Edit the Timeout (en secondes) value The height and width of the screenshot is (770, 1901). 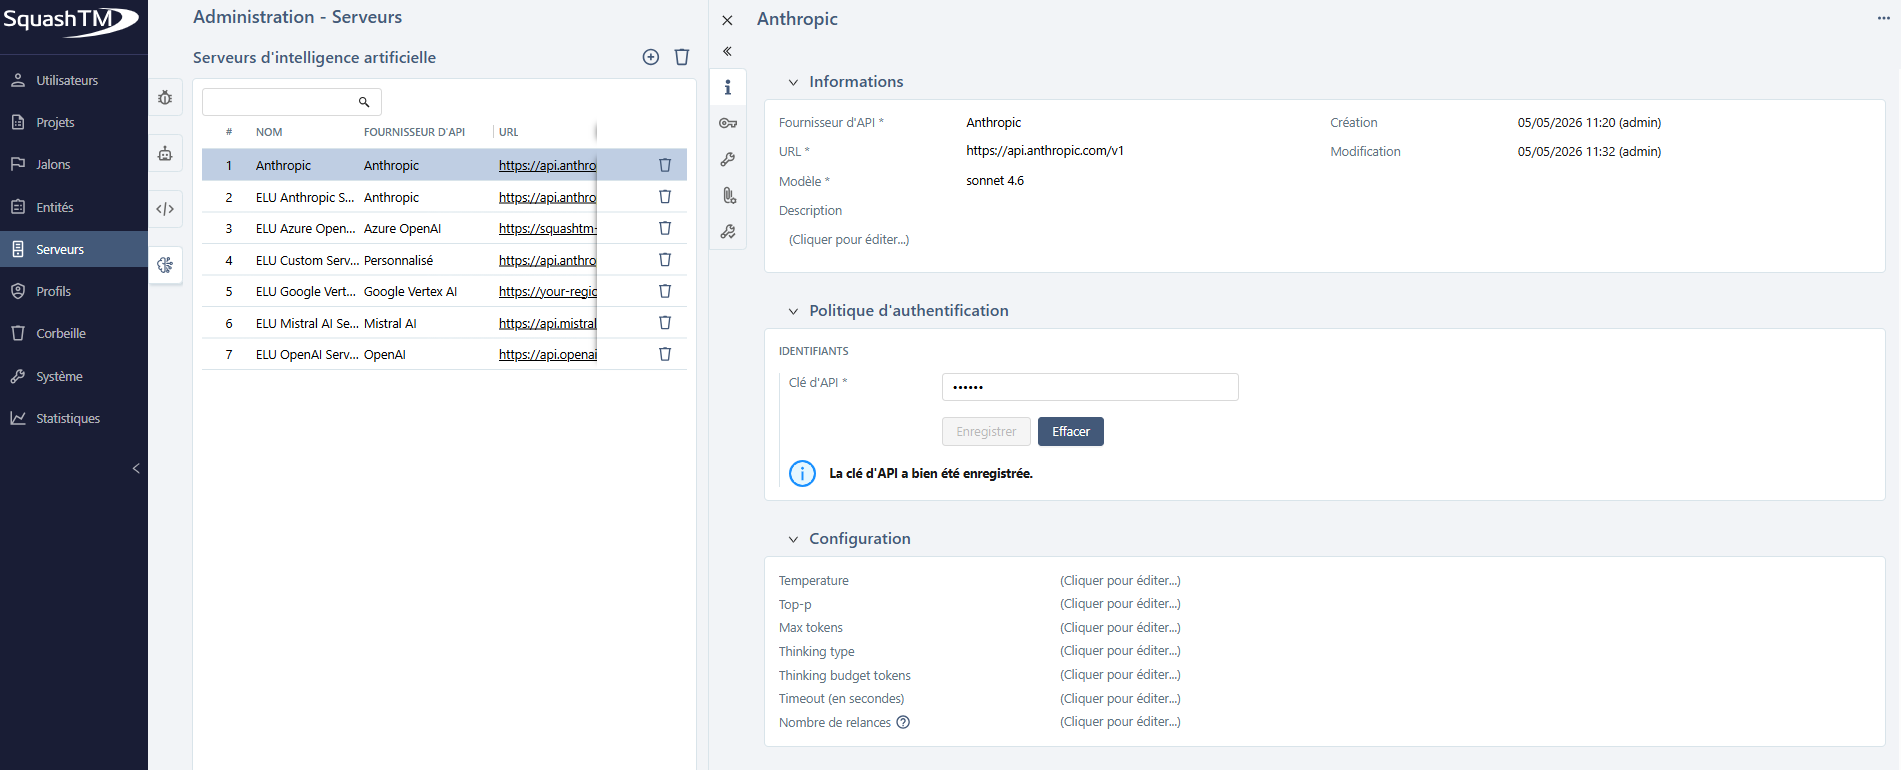pos(1120,699)
